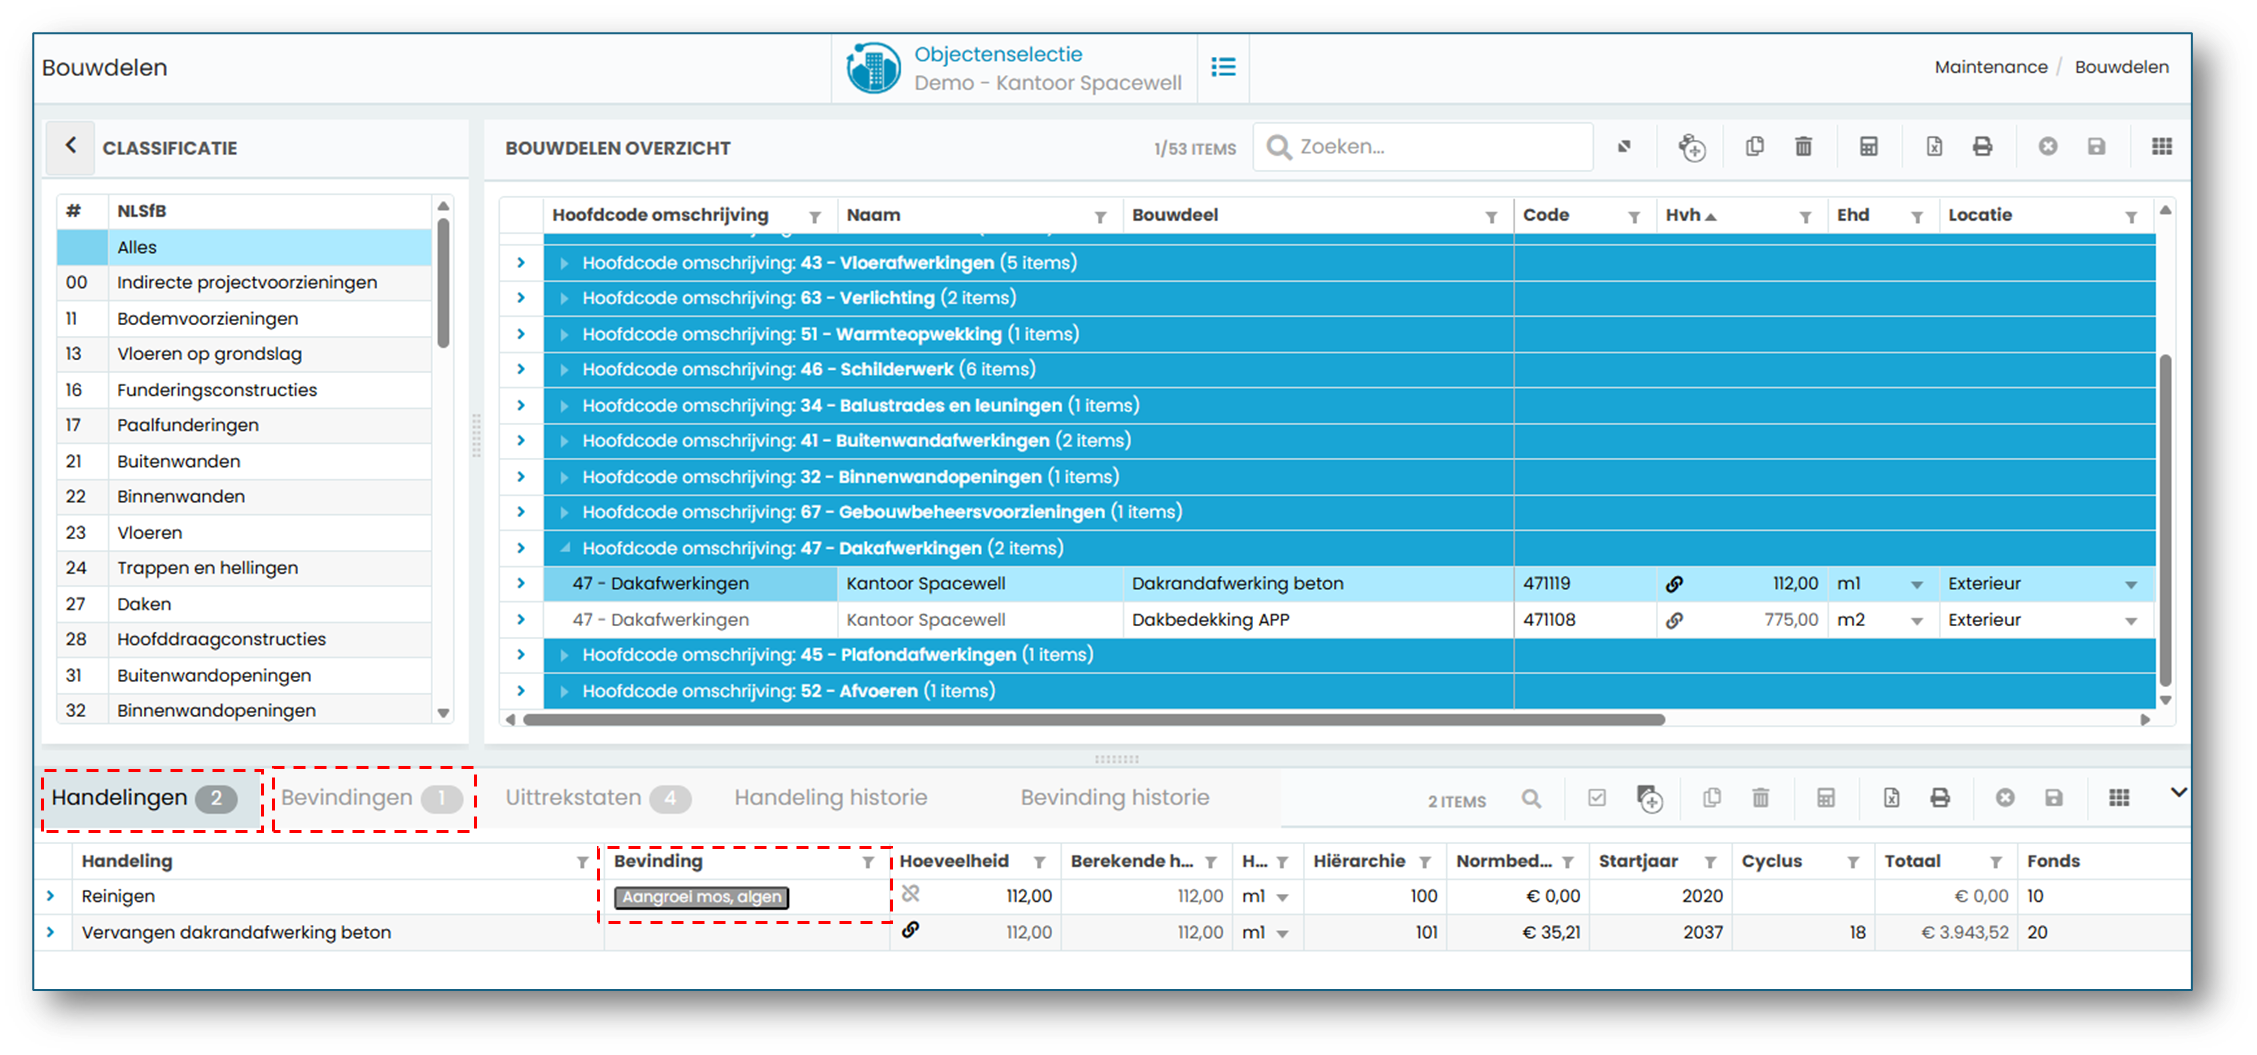Open the object selection list icon
2257x1055 pixels.
click(1223, 67)
